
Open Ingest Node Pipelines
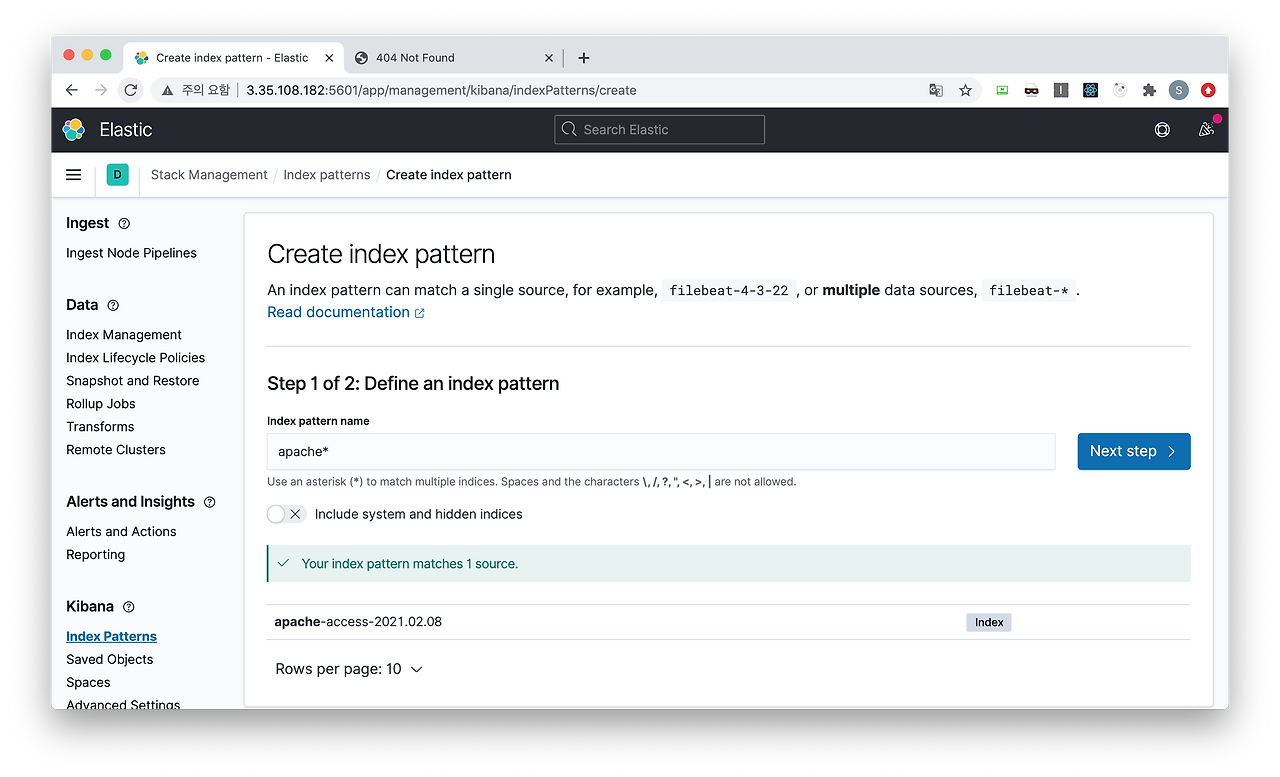[x=131, y=253]
